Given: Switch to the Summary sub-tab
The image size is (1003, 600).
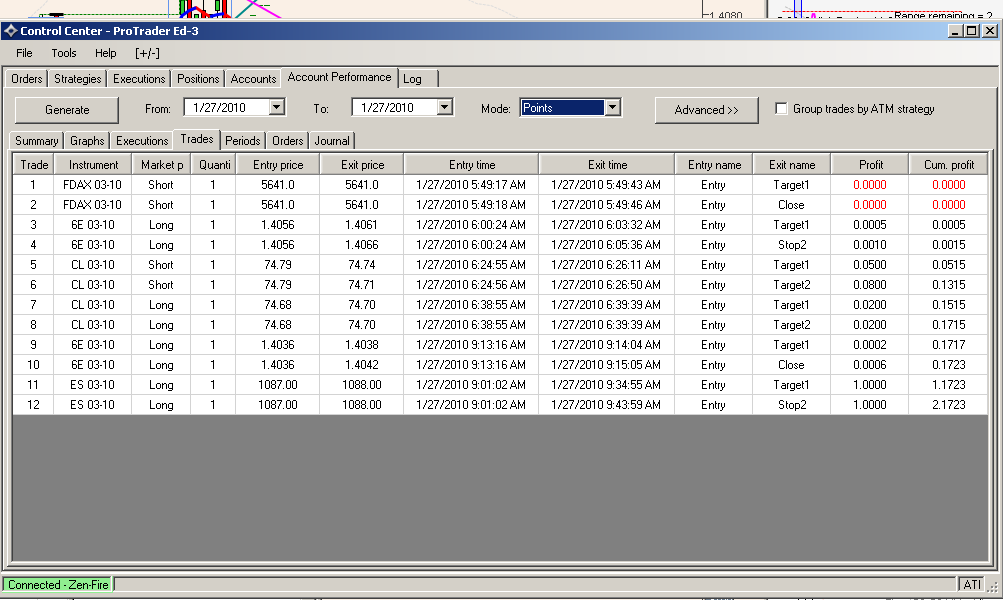Looking at the screenshot, I should 36,141.
